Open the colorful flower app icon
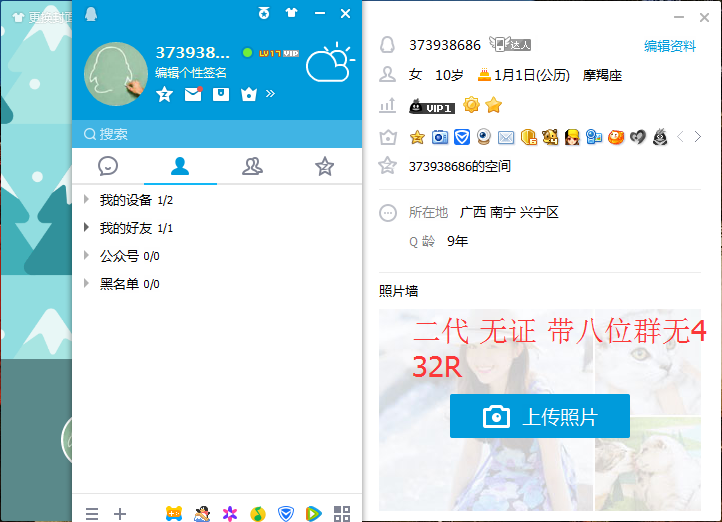Screen dimensions: 722x522 point(230,514)
